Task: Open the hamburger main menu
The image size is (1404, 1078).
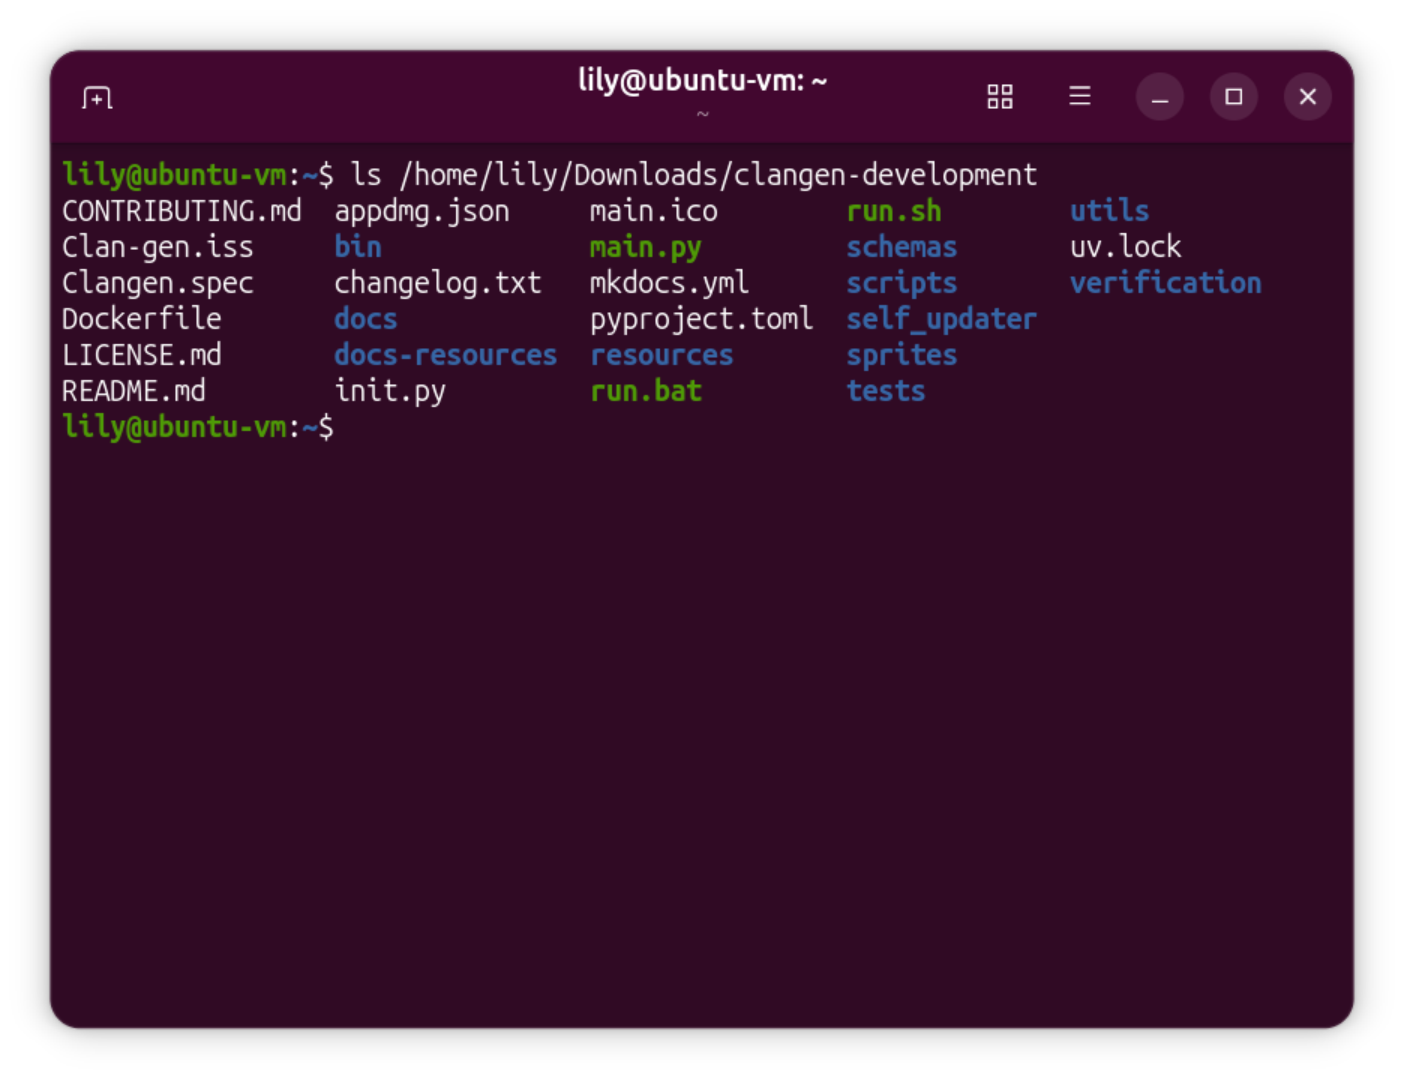Action: (x=1080, y=96)
